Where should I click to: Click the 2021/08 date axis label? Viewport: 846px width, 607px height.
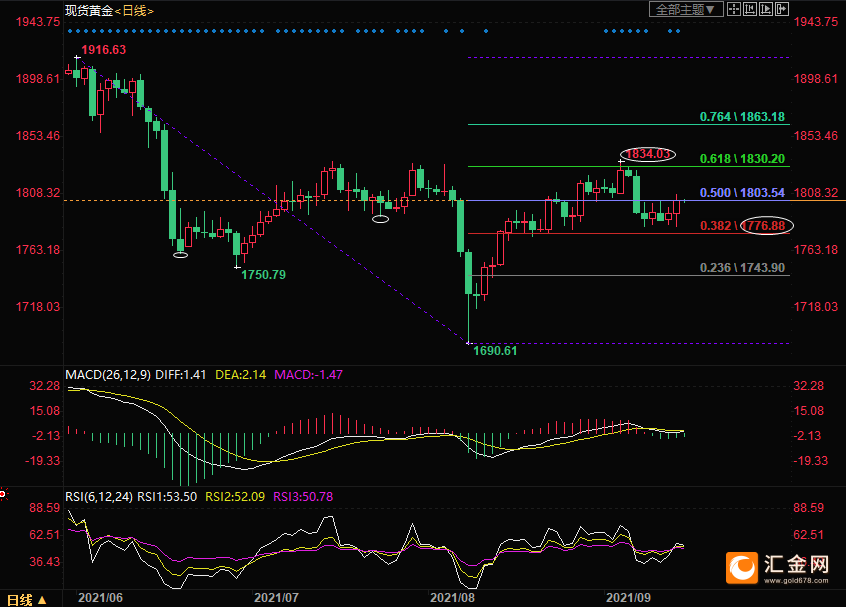(x=452, y=598)
